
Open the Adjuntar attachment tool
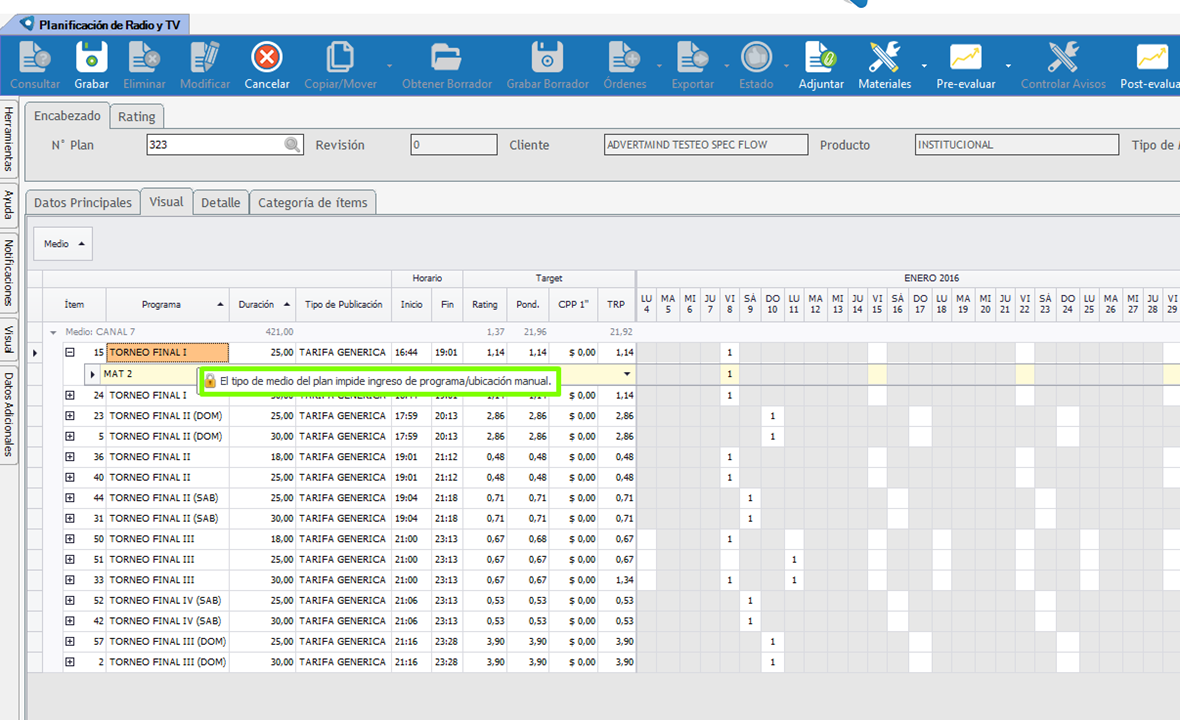[821, 58]
